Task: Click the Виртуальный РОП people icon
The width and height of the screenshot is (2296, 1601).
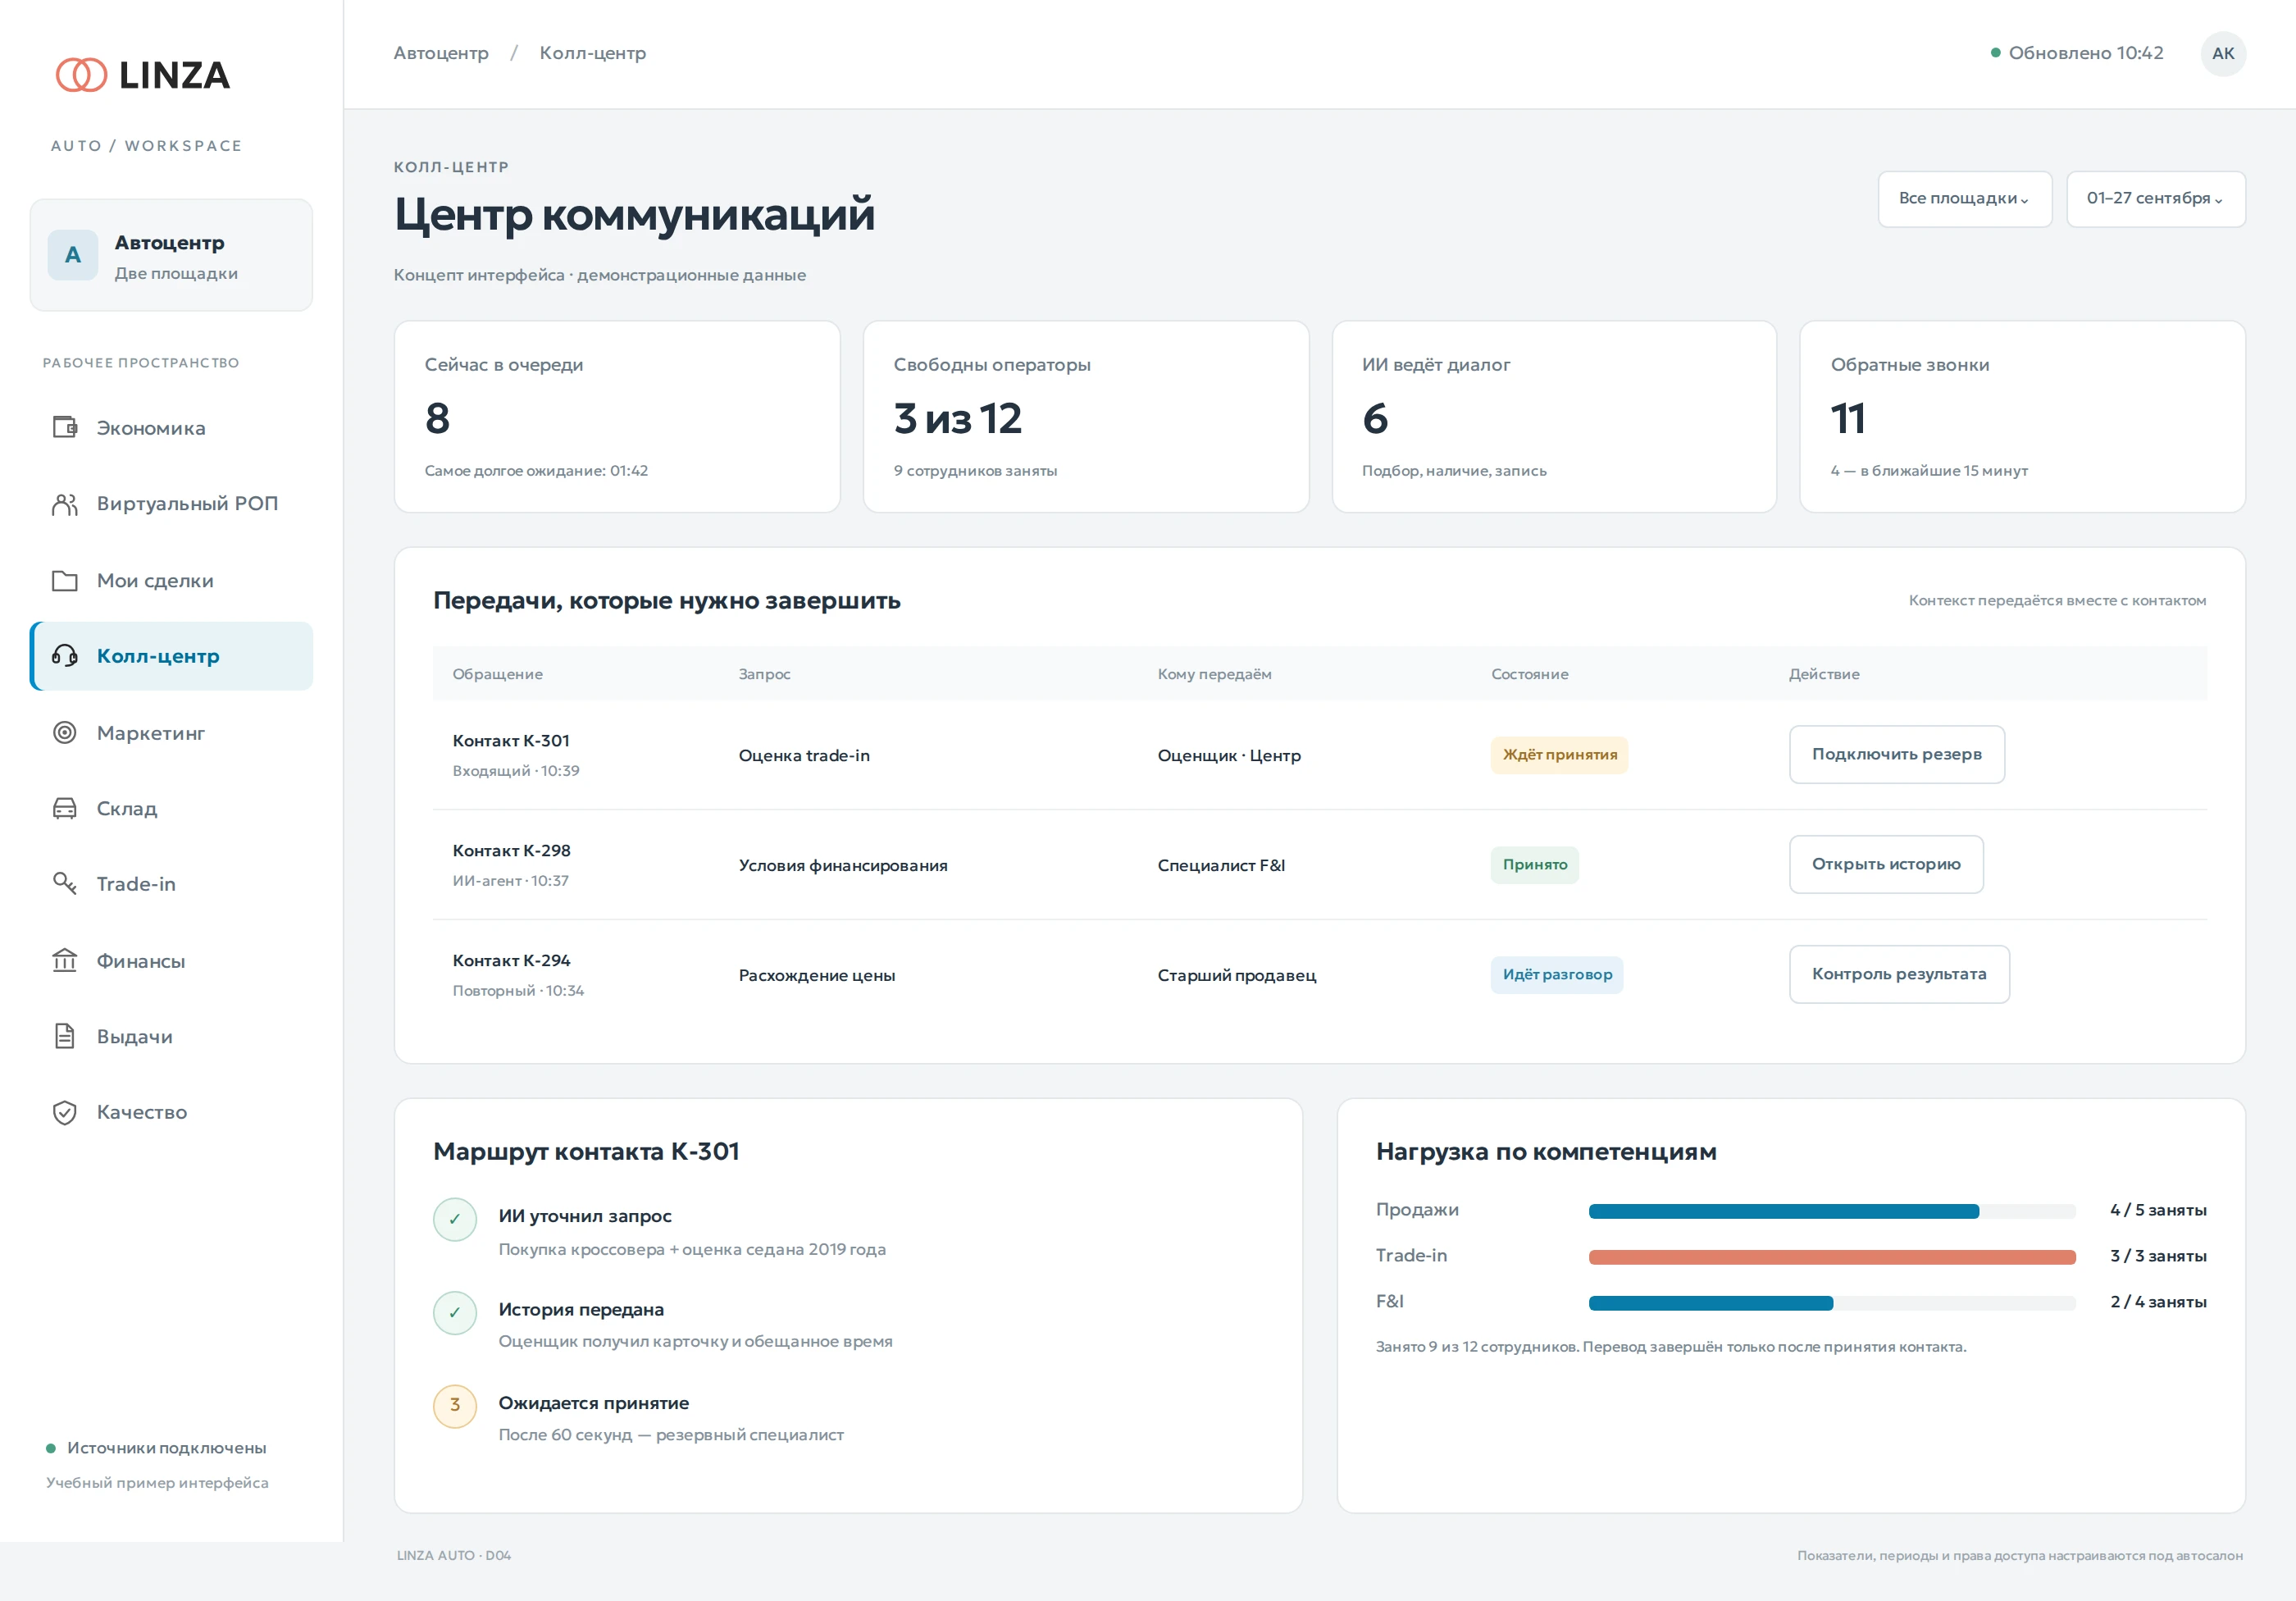Action: [65, 504]
